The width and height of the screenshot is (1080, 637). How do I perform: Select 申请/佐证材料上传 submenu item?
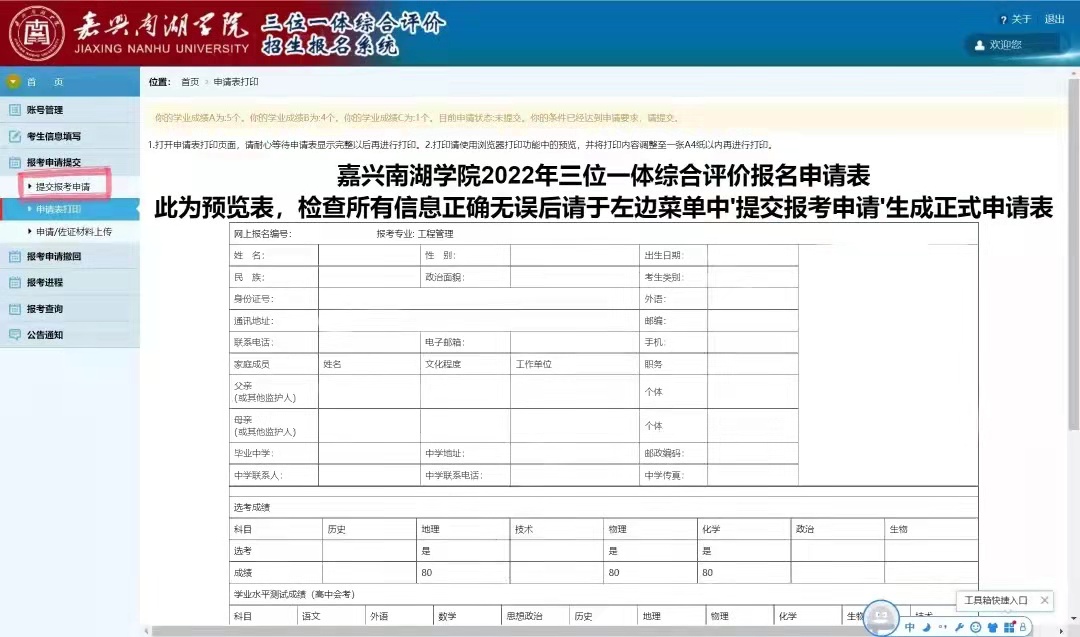tap(74, 232)
